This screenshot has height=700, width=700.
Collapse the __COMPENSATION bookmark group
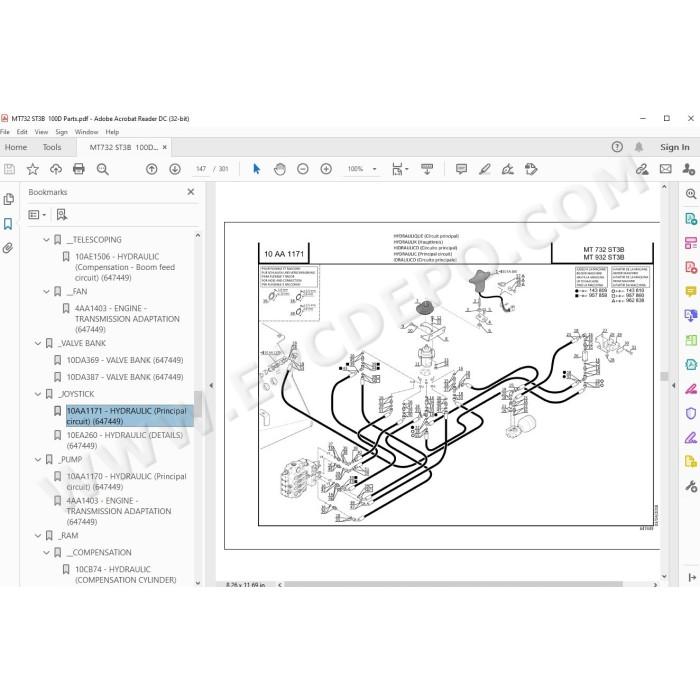coord(46,553)
